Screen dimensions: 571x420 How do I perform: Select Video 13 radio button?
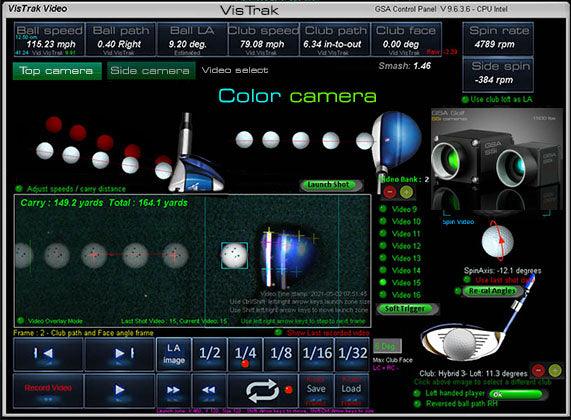point(383,258)
